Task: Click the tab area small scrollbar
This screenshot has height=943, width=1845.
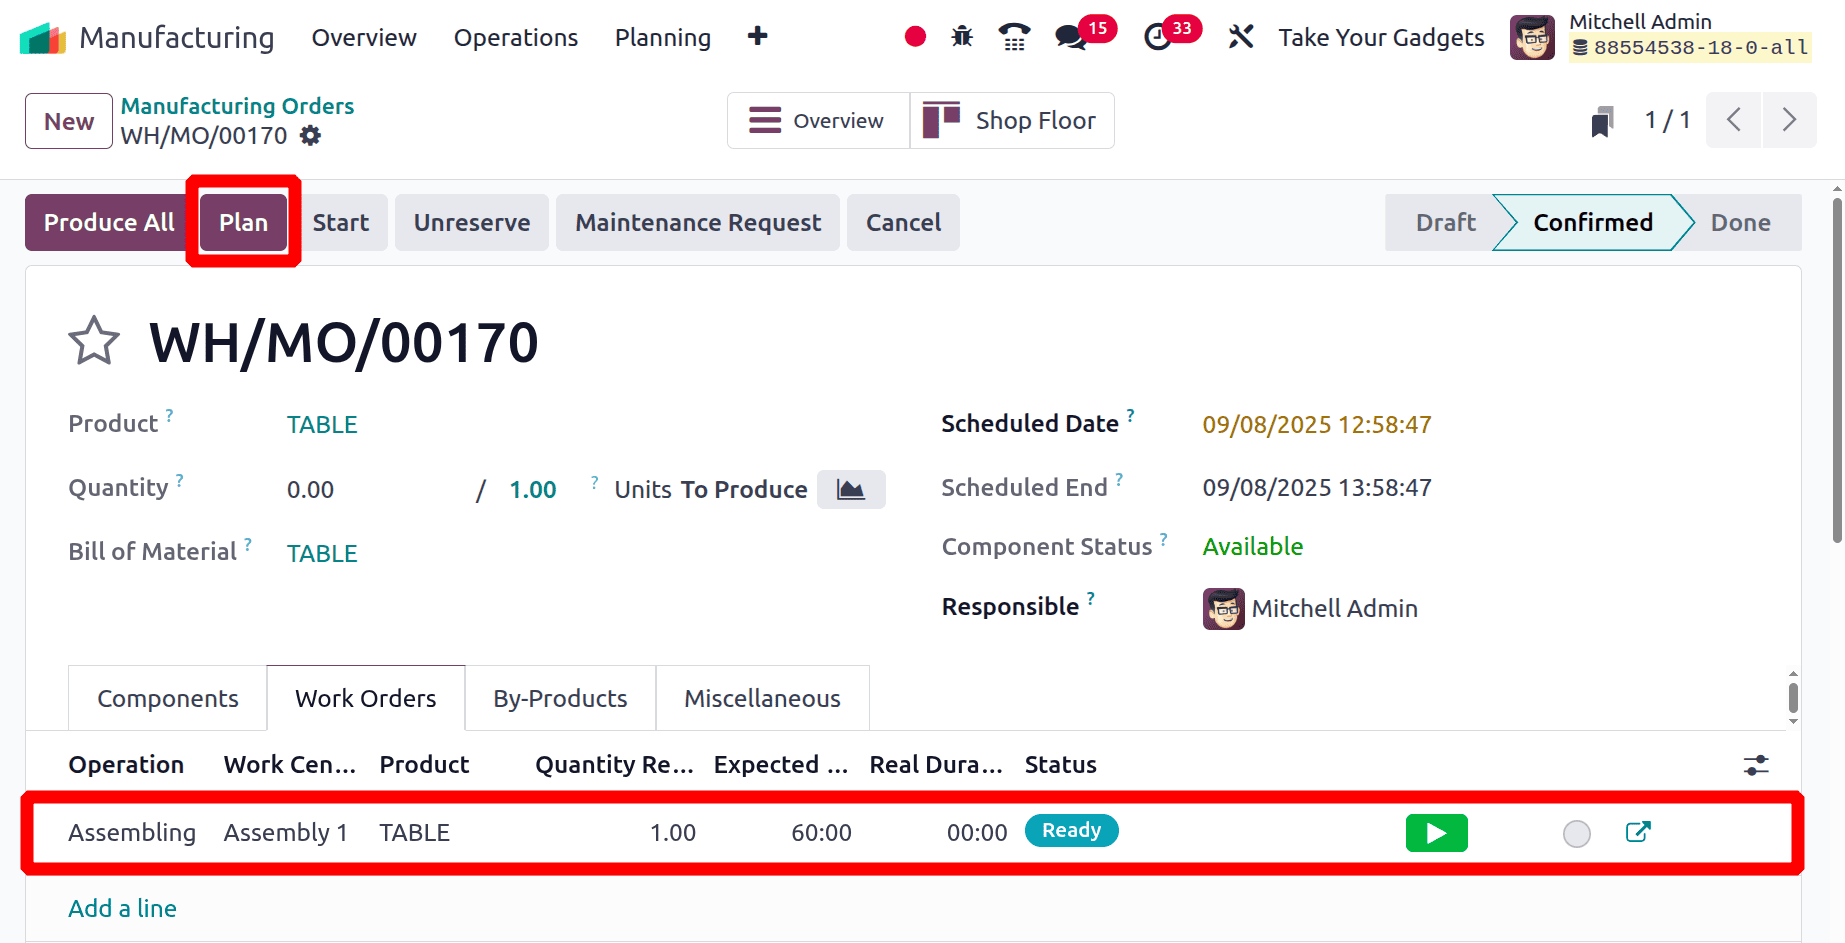Action: (x=1793, y=698)
